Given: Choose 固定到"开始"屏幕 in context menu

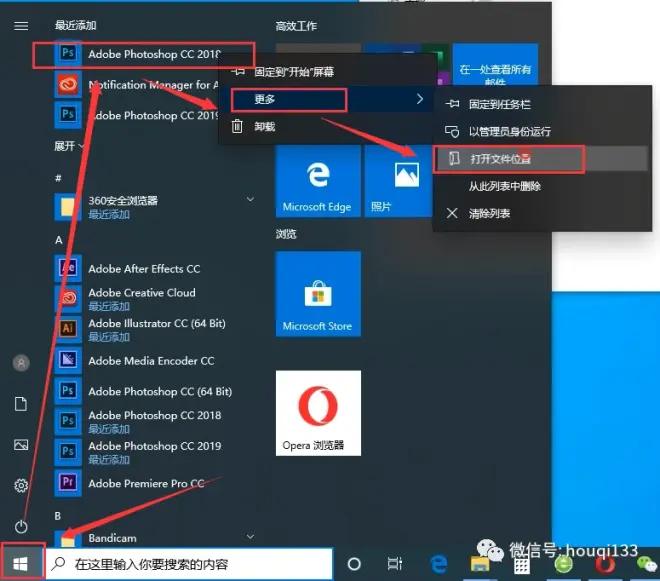Looking at the screenshot, I should pyautogui.click(x=326, y=72).
